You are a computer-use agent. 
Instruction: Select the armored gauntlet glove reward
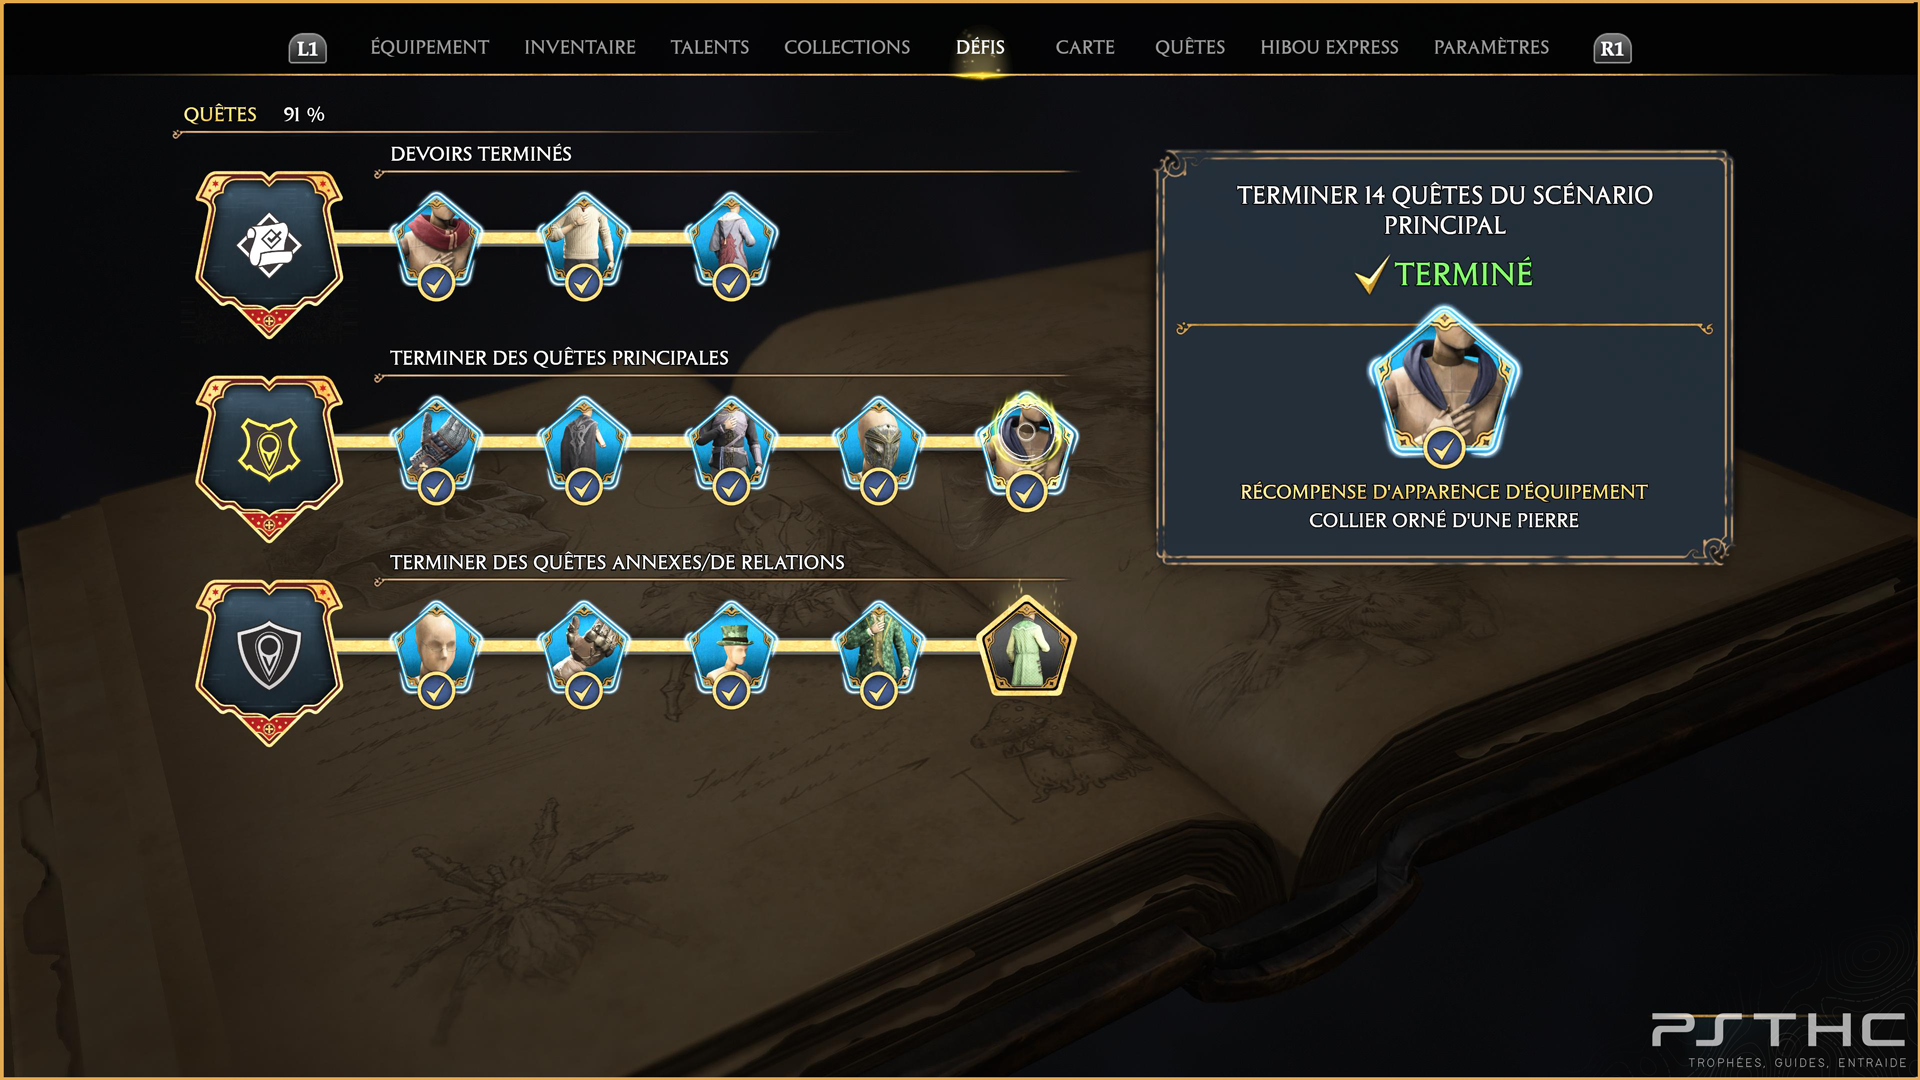click(436, 447)
